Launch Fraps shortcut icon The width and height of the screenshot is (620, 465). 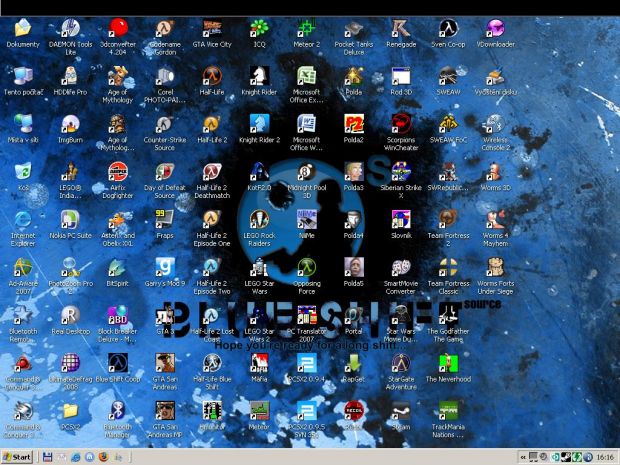(165, 220)
